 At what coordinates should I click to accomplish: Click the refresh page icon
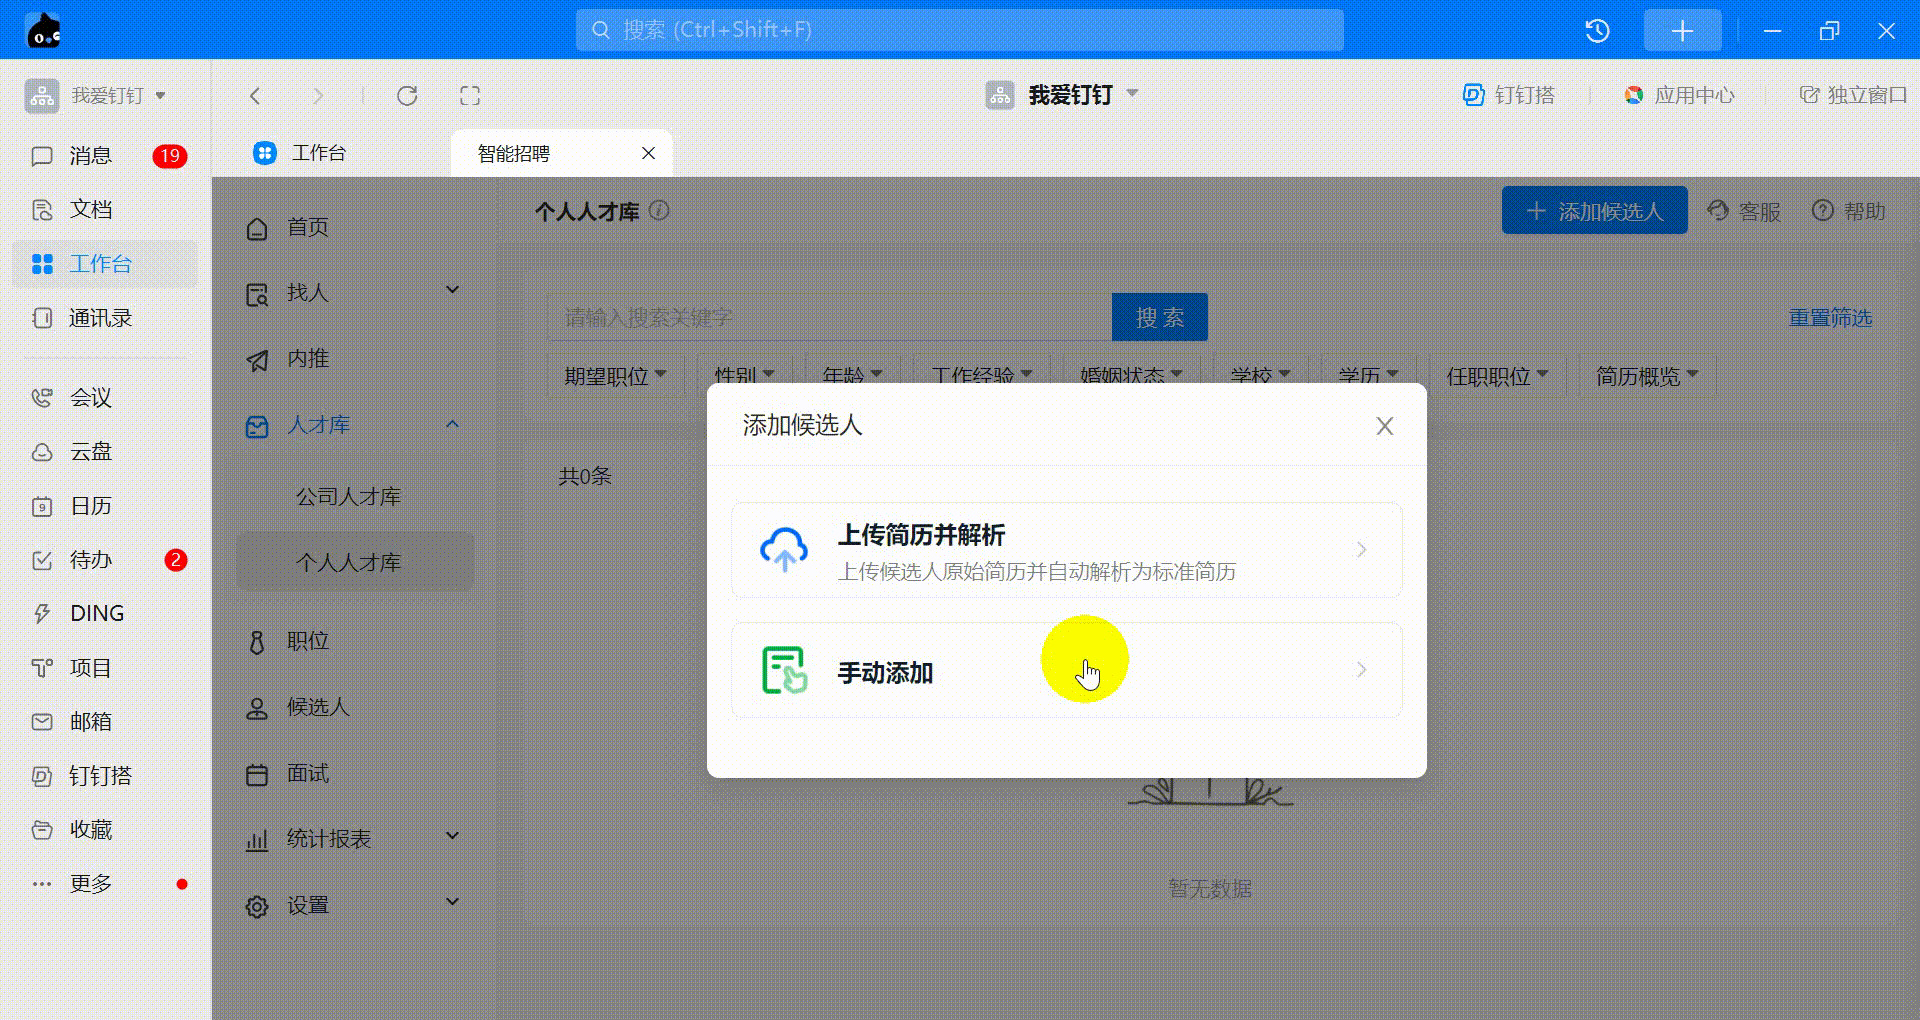click(x=407, y=96)
